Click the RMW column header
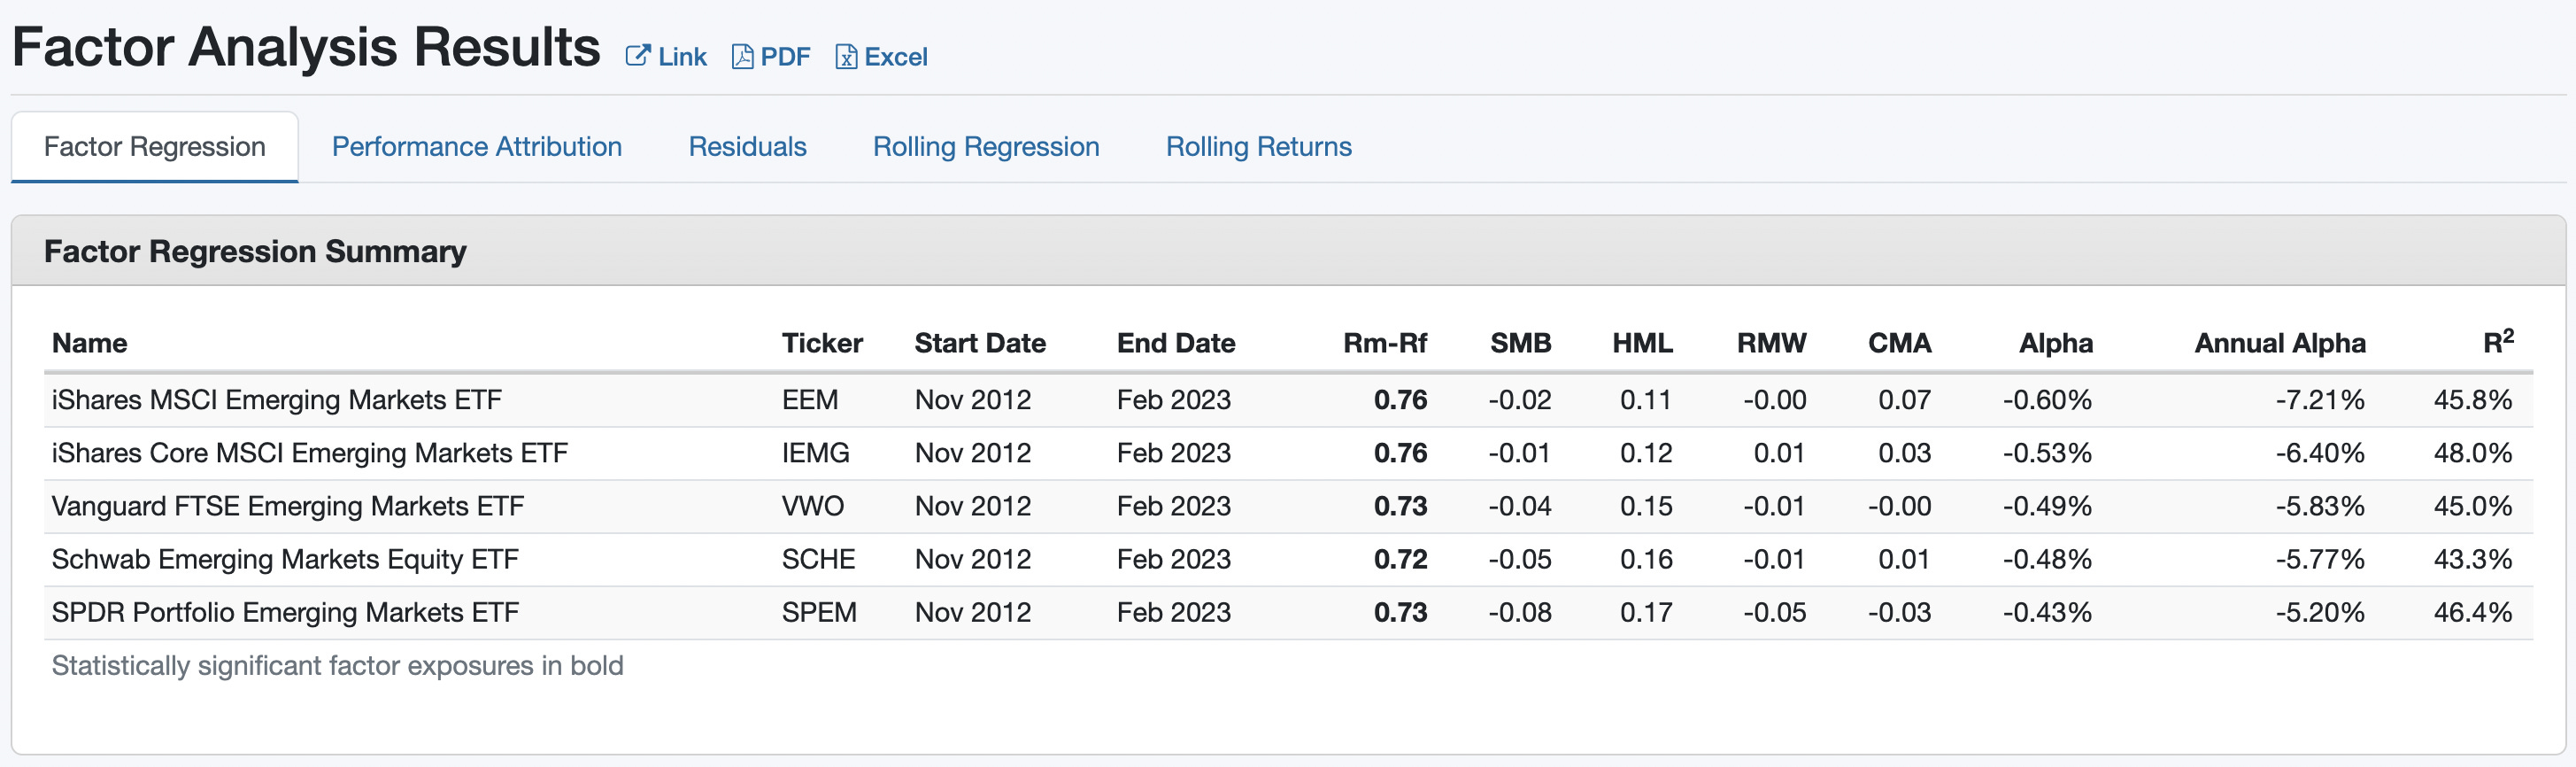The height and width of the screenshot is (767, 2576). click(1771, 343)
